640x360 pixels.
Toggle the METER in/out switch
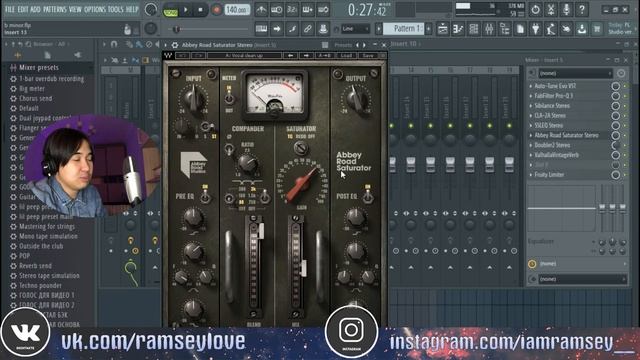click(x=229, y=98)
